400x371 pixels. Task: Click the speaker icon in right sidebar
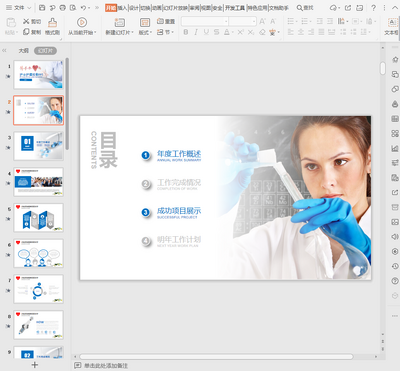click(x=395, y=237)
